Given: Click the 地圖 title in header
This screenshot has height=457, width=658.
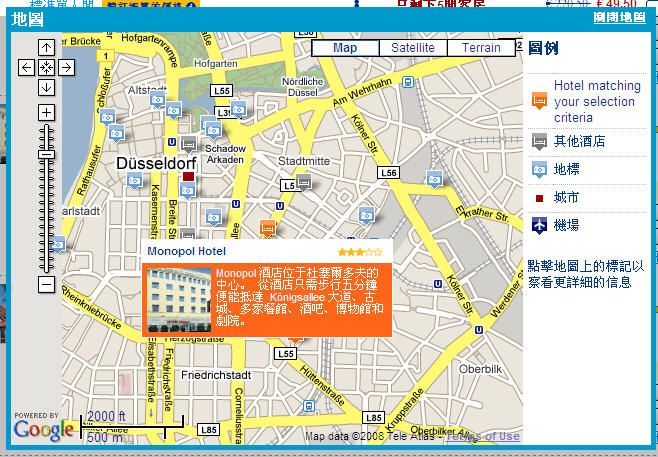Looking at the screenshot, I should click(x=27, y=19).
